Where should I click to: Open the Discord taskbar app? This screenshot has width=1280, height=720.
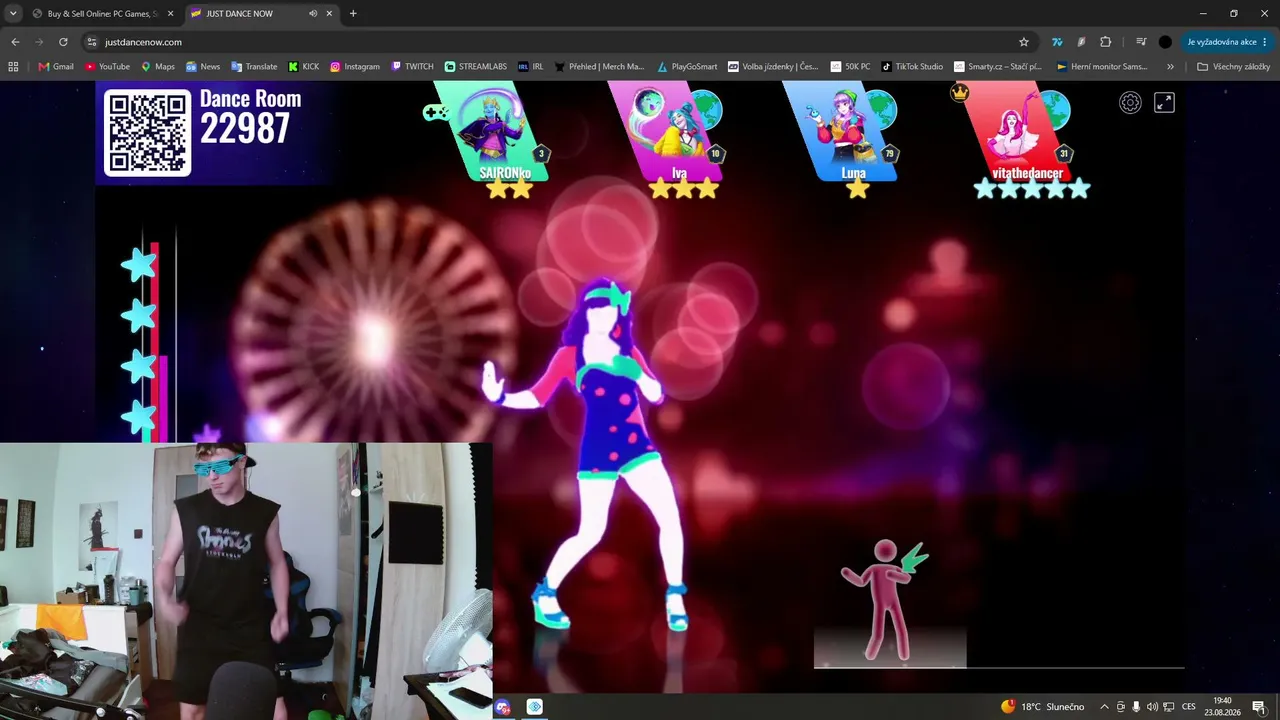pyautogui.click(x=503, y=707)
